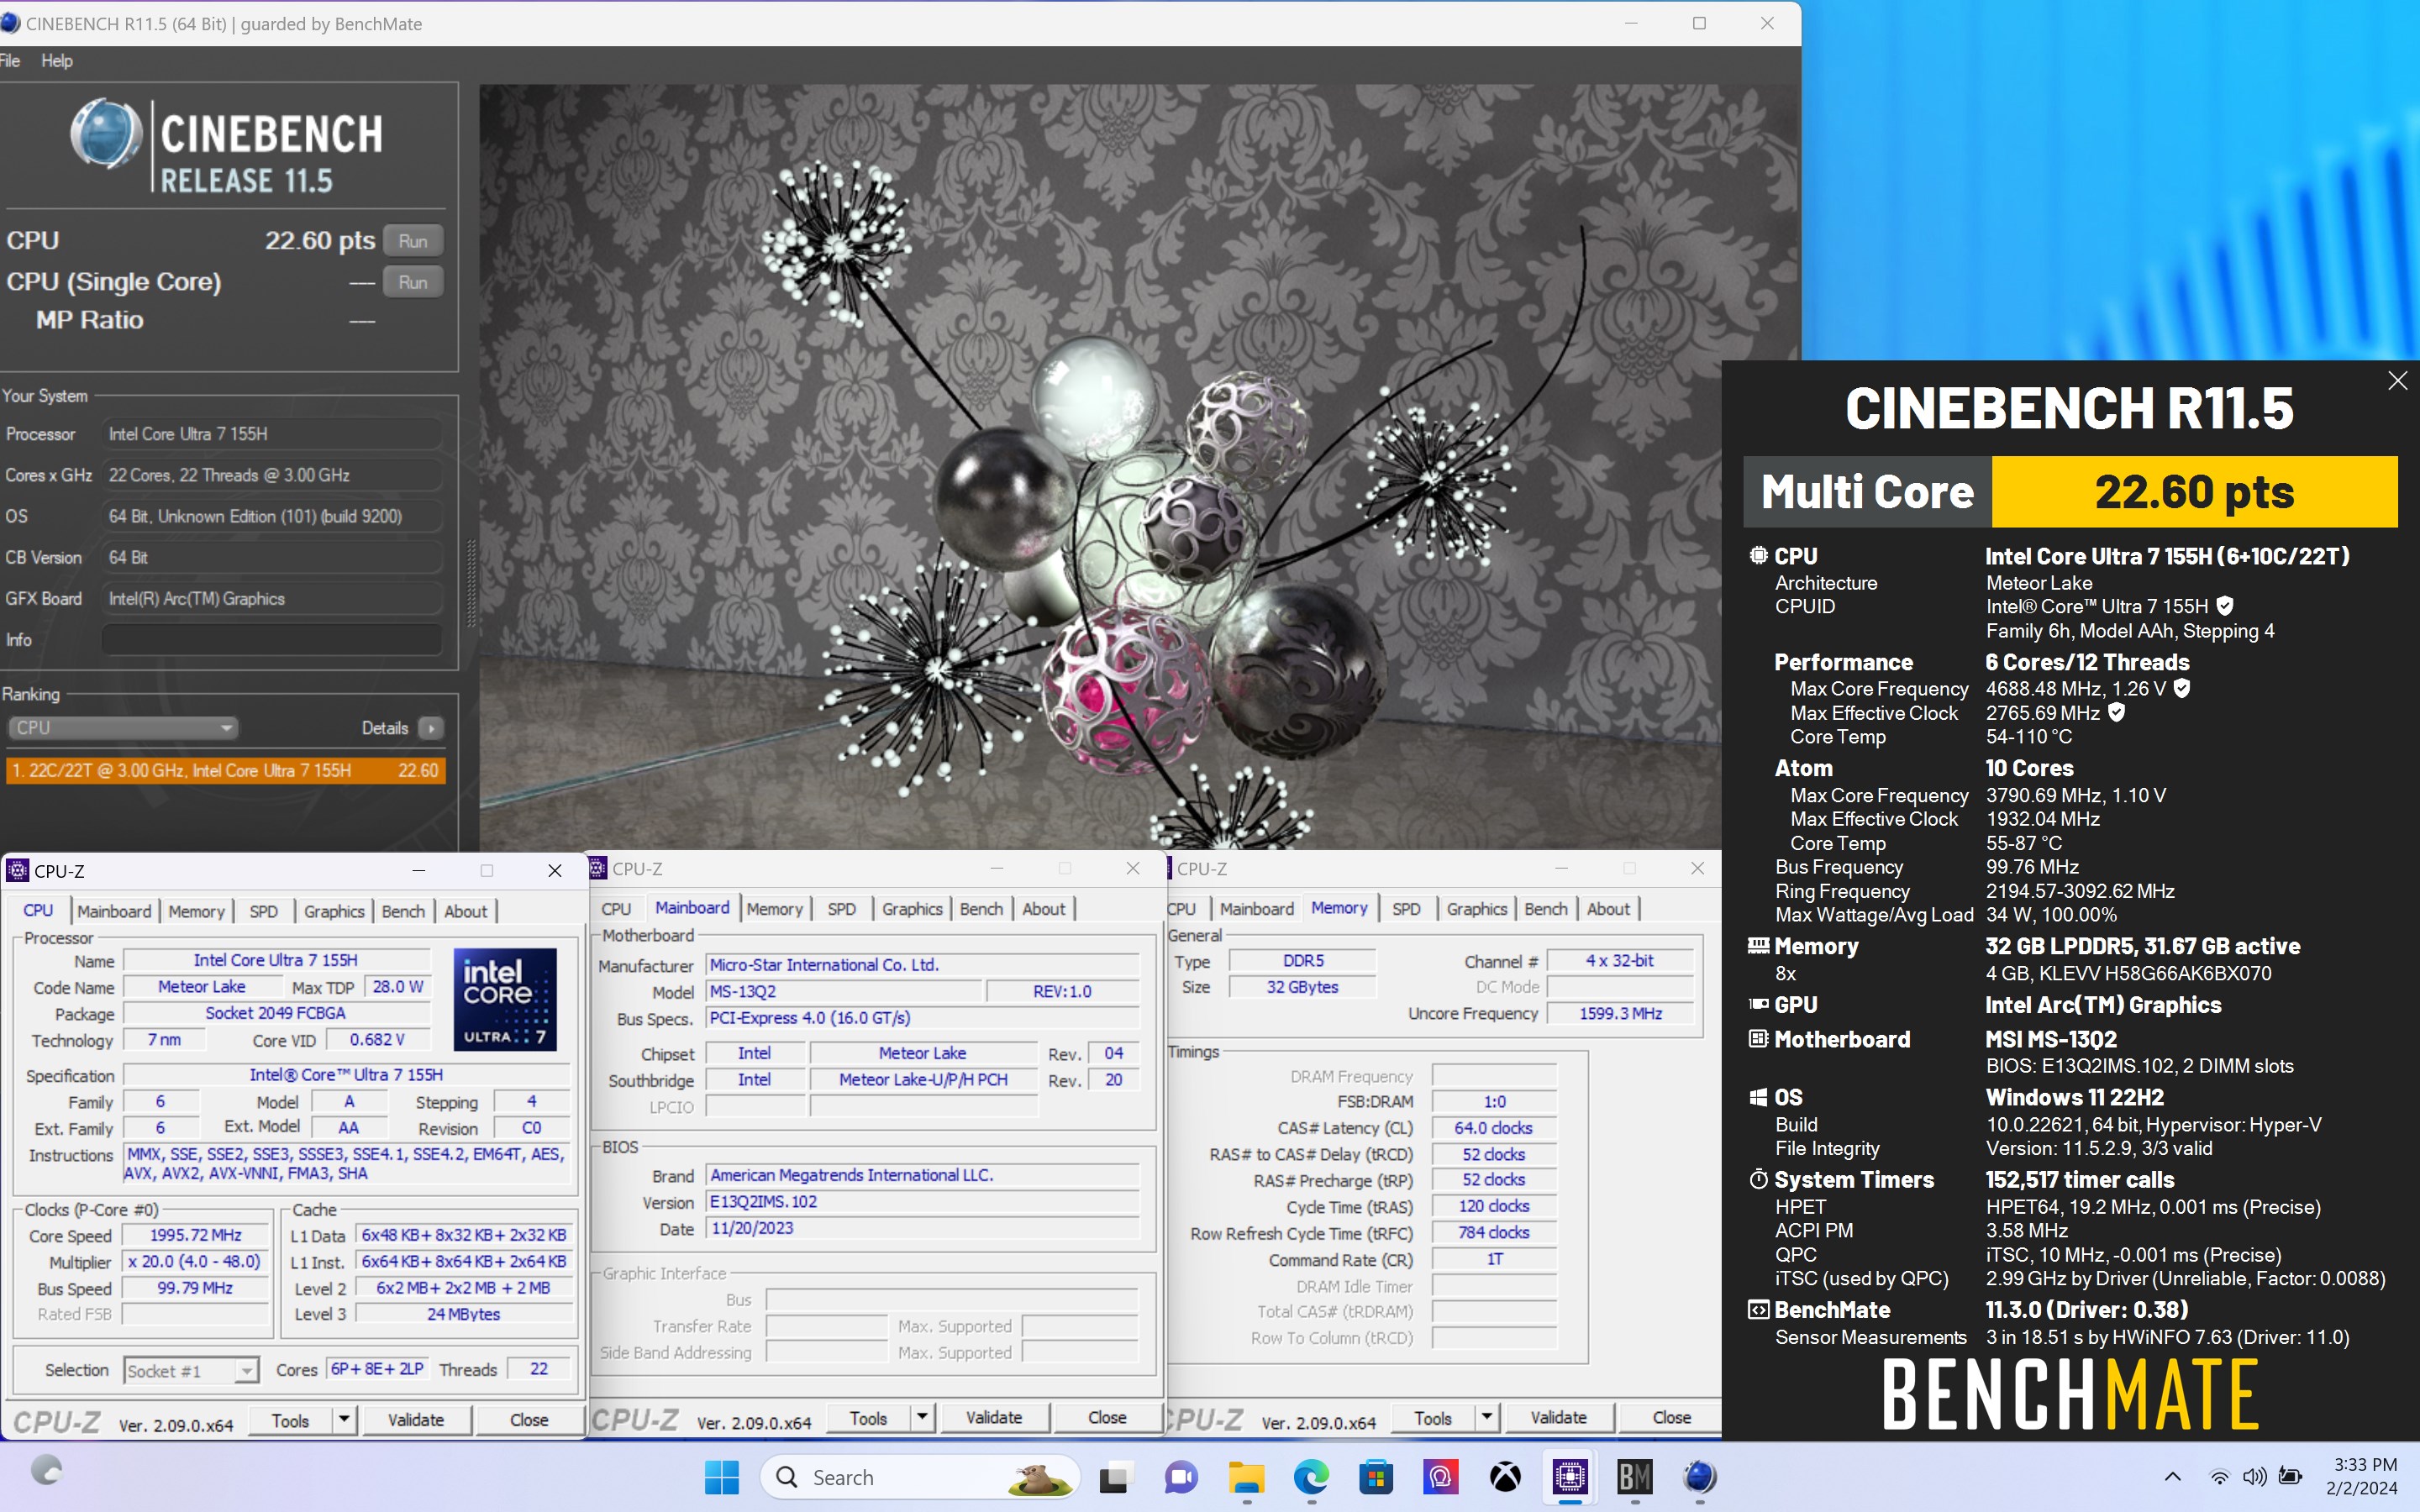
Task: Minimize the left CPU-Z window
Action: tap(418, 871)
